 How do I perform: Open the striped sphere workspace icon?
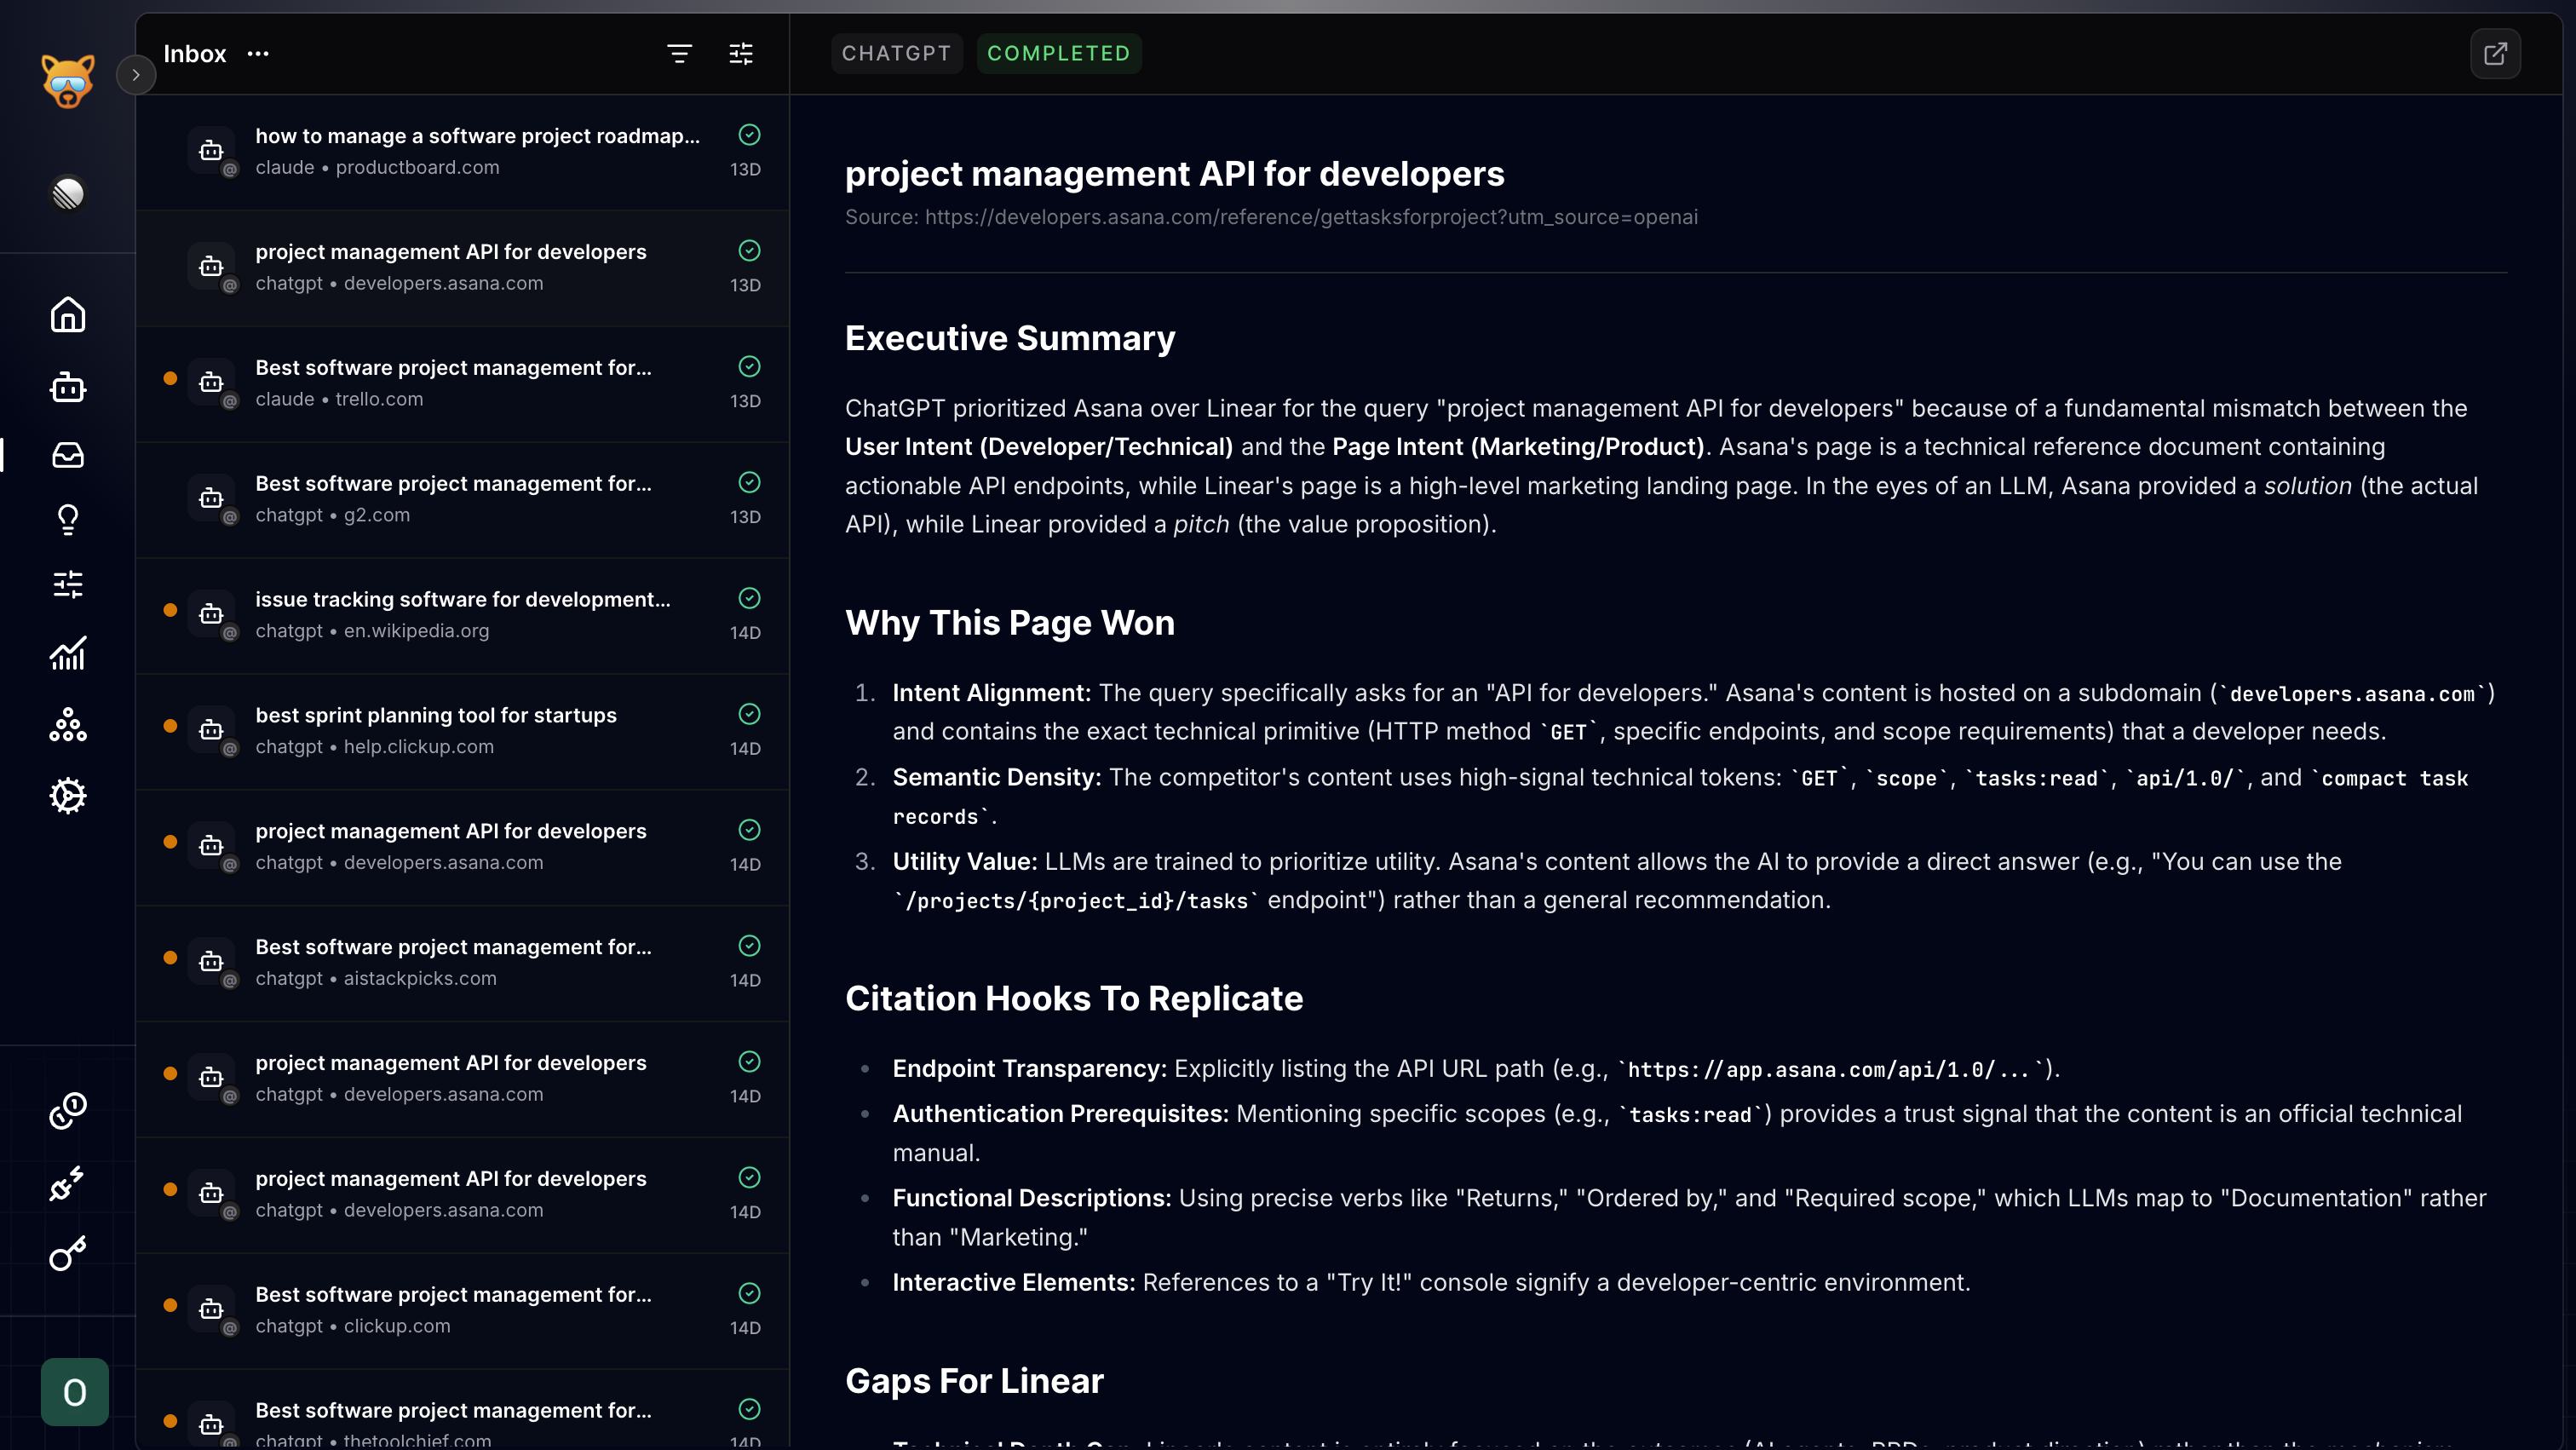point(68,193)
